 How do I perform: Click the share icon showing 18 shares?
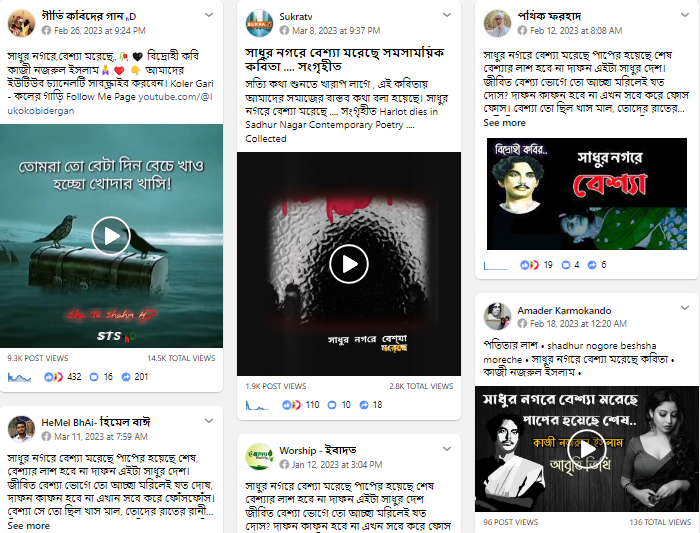tap(364, 405)
